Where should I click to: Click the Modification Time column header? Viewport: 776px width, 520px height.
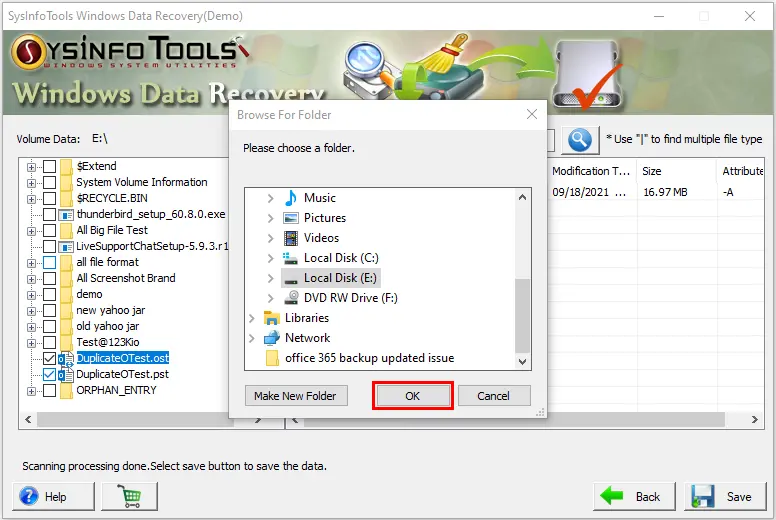coord(592,171)
